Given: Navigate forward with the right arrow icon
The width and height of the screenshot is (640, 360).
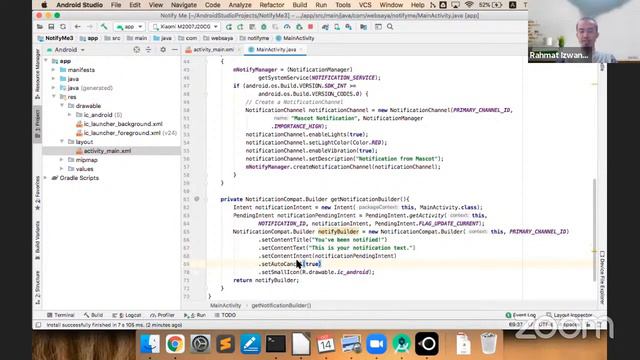Looking at the screenshot, I should tap(89, 27).
